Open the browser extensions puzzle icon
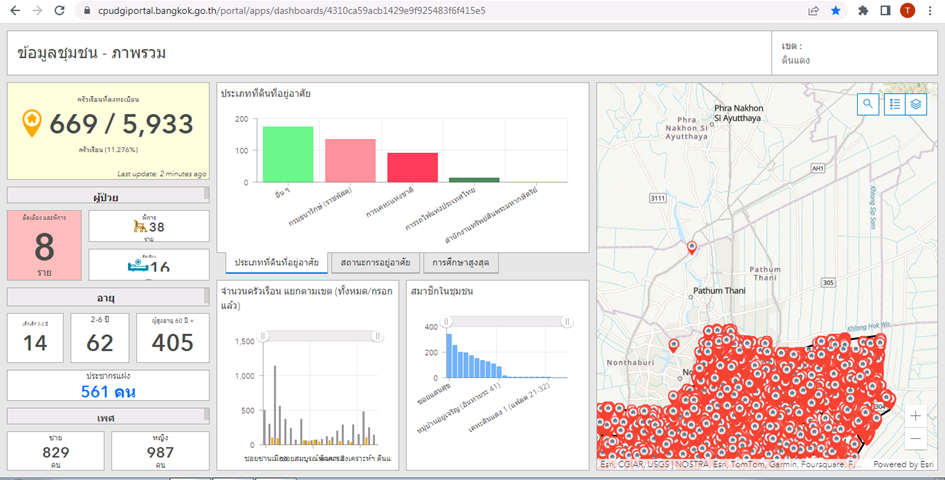 (x=863, y=10)
